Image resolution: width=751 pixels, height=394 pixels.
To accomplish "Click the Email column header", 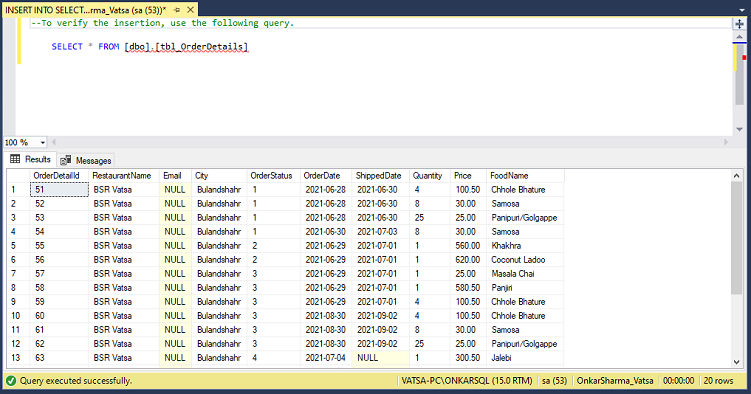I will tap(175, 176).
